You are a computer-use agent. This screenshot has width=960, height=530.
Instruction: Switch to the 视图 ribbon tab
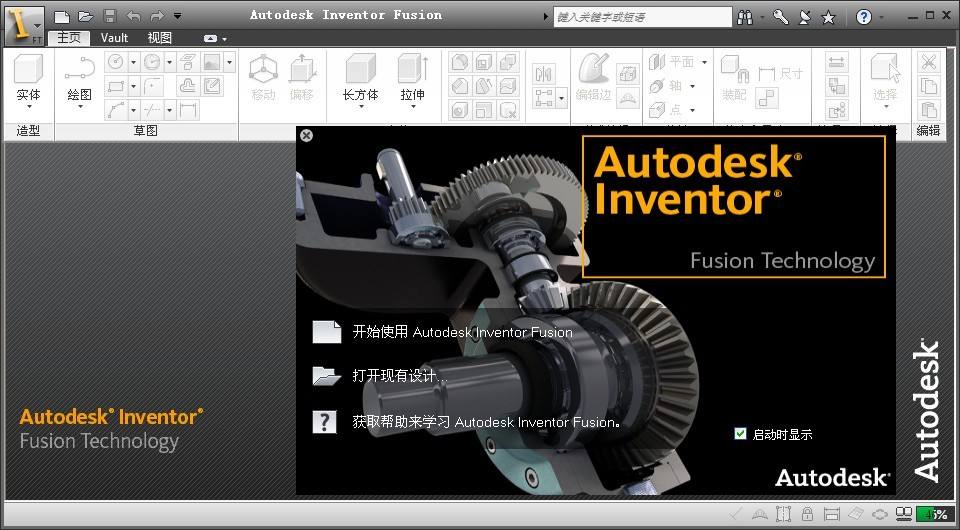click(x=159, y=38)
